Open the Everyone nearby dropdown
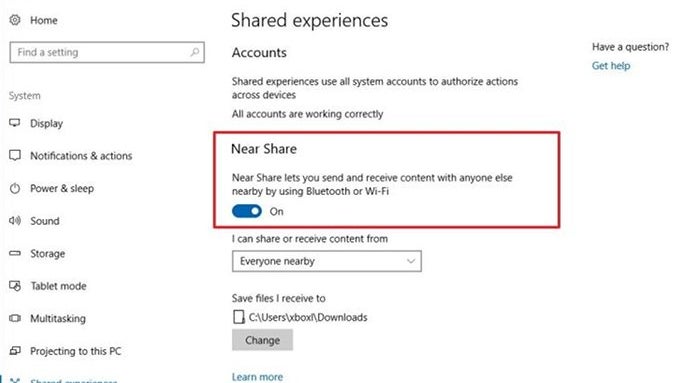This screenshot has width=680, height=383. click(327, 261)
